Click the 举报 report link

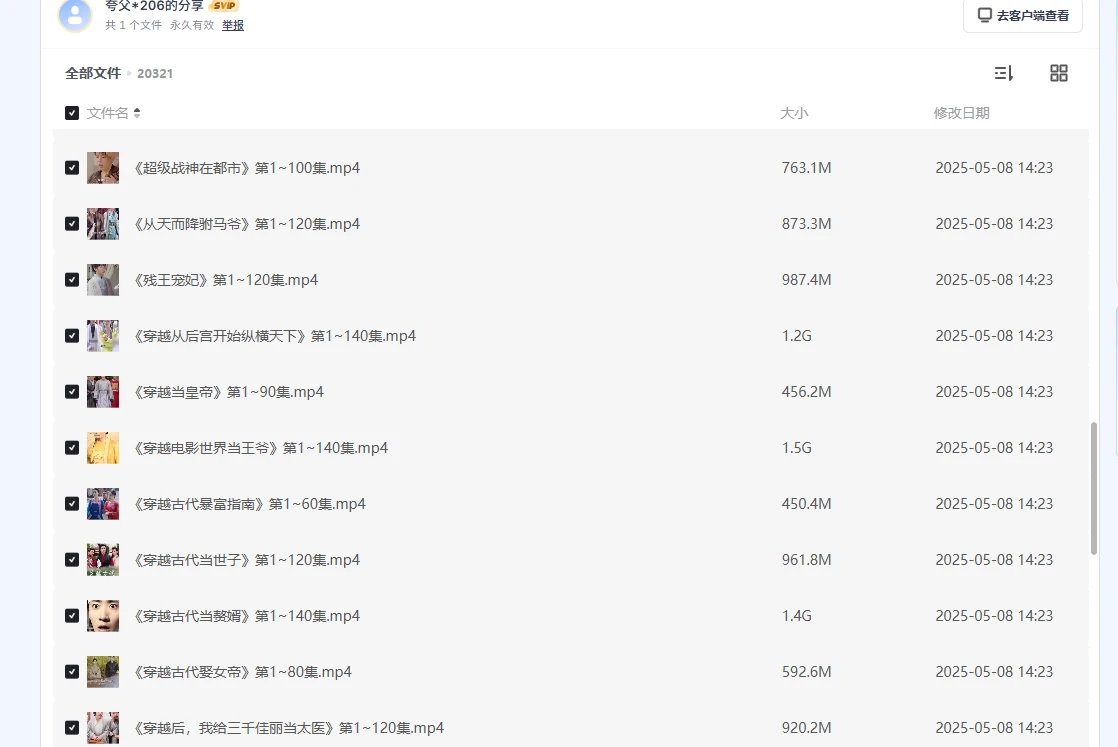coord(233,25)
